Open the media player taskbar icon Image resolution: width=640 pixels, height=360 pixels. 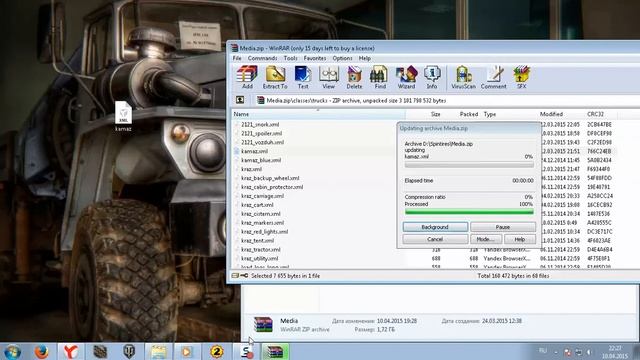[x=187, y=351]
